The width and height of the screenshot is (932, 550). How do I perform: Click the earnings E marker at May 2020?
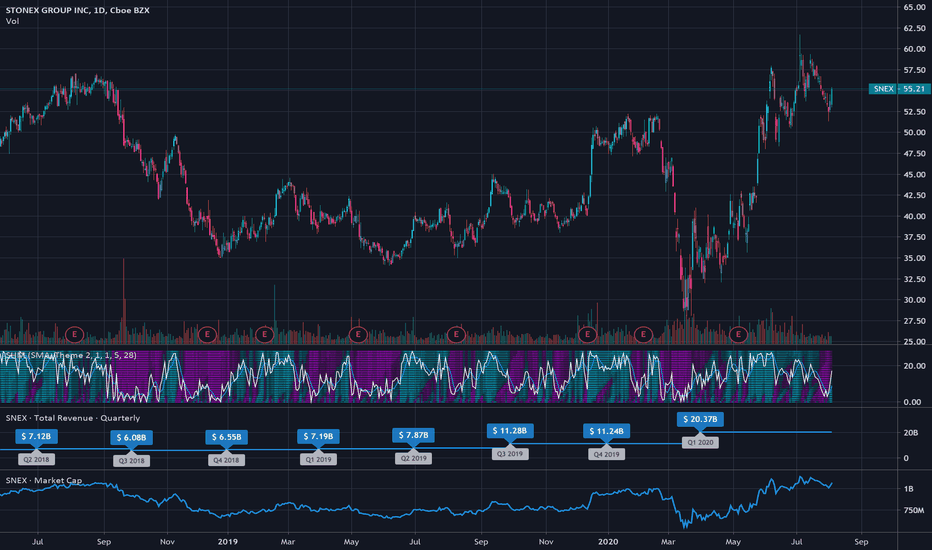point(738,335)
